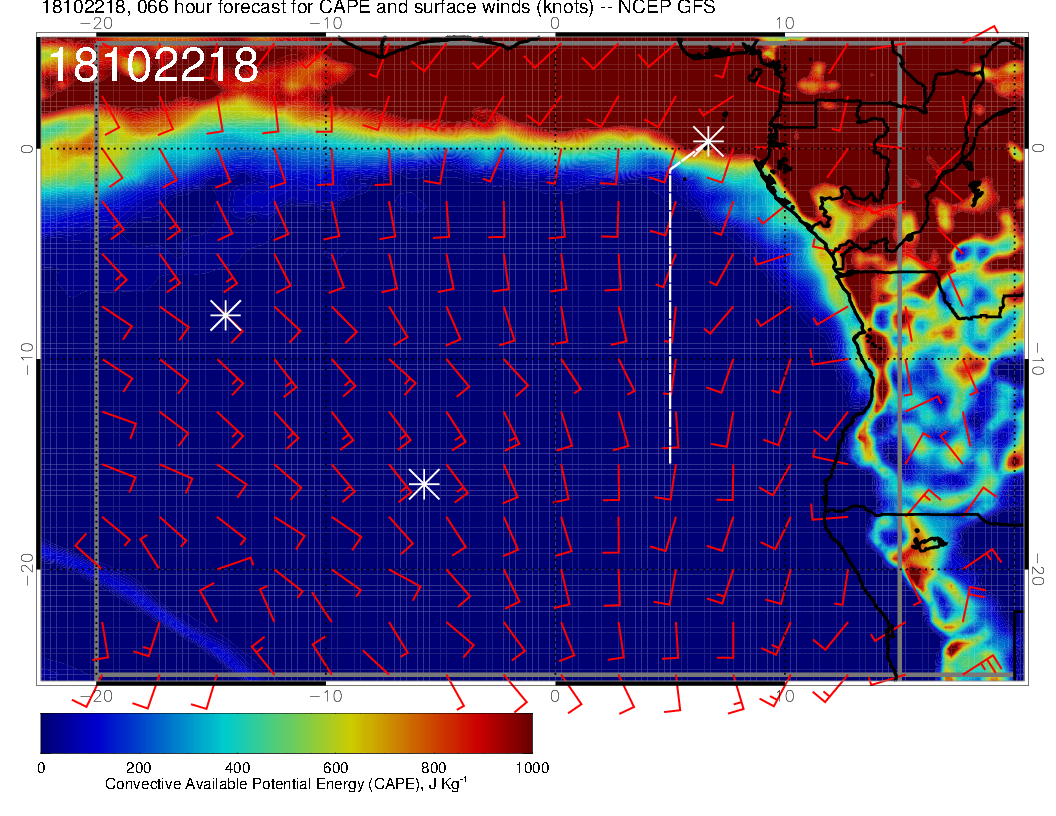The image size is (1056, 816).
Task: Click the left axis latitude label -10
Action: [26, 358]
